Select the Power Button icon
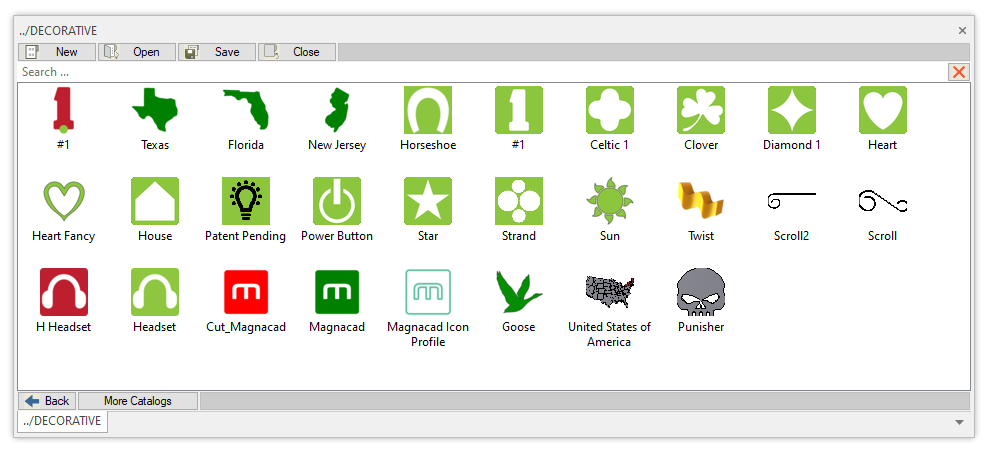The height and width of the screenshot is (451, 990). click(x=337, y=201)
